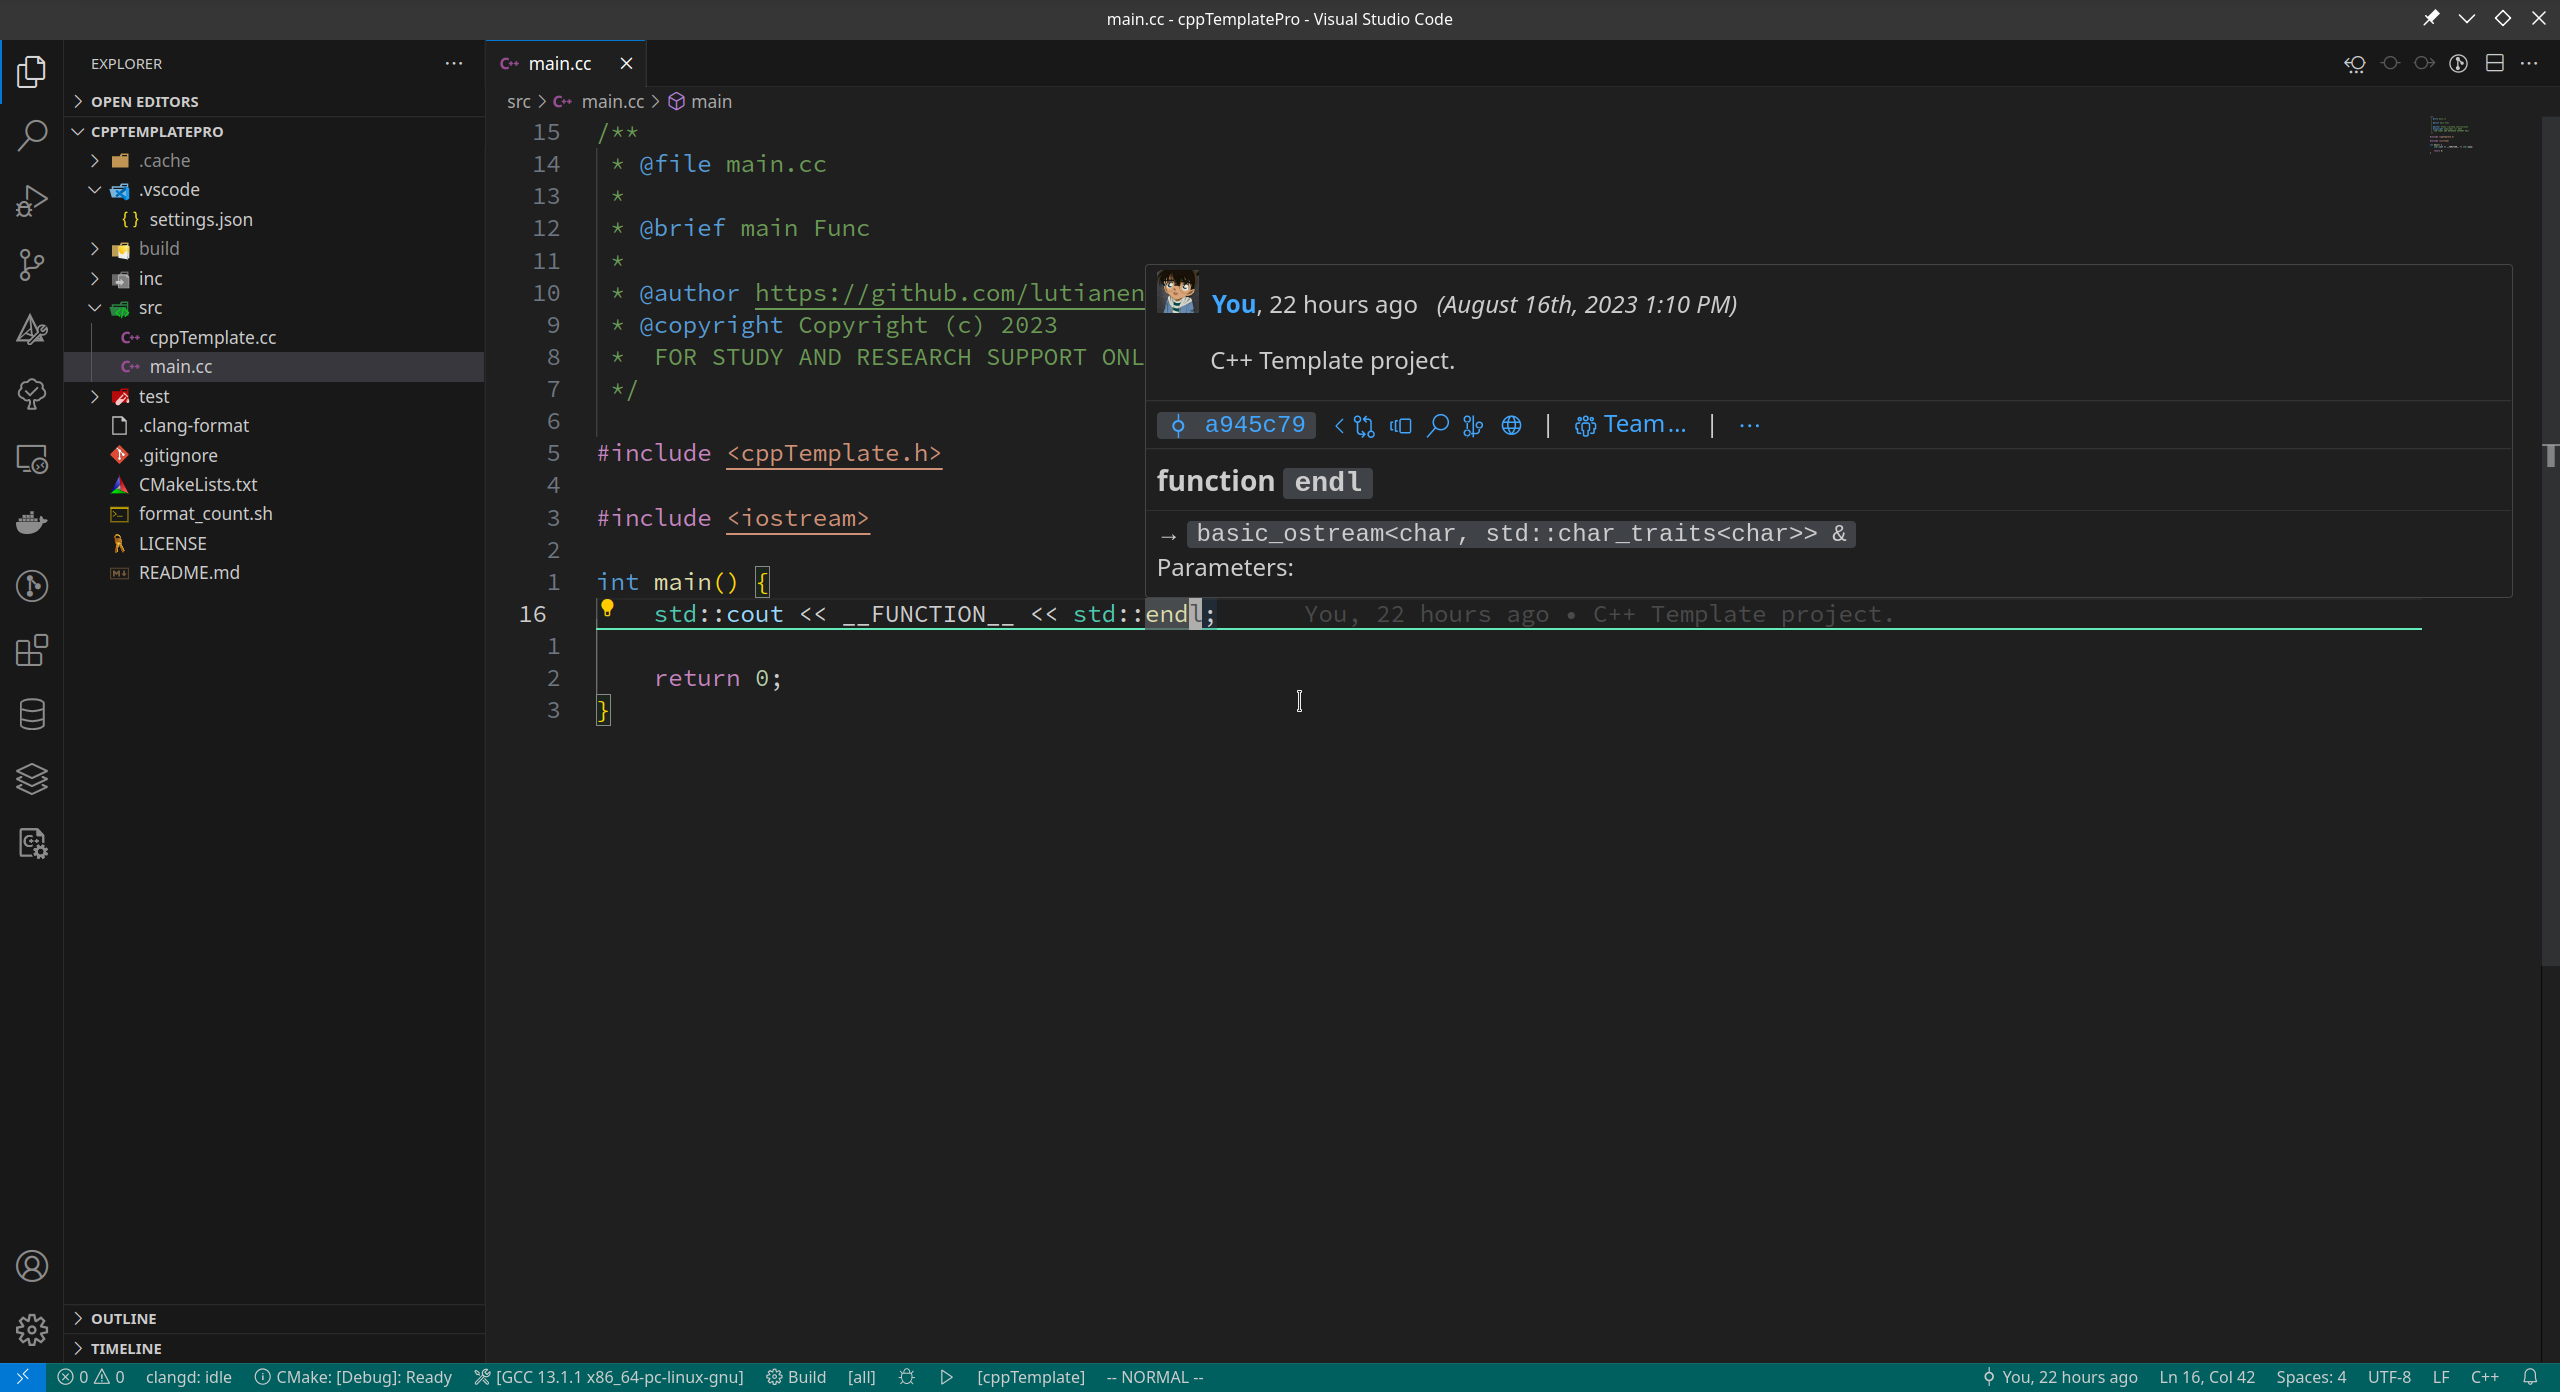Click the CMake debug bug icon in status bar

pos(907,1377)
